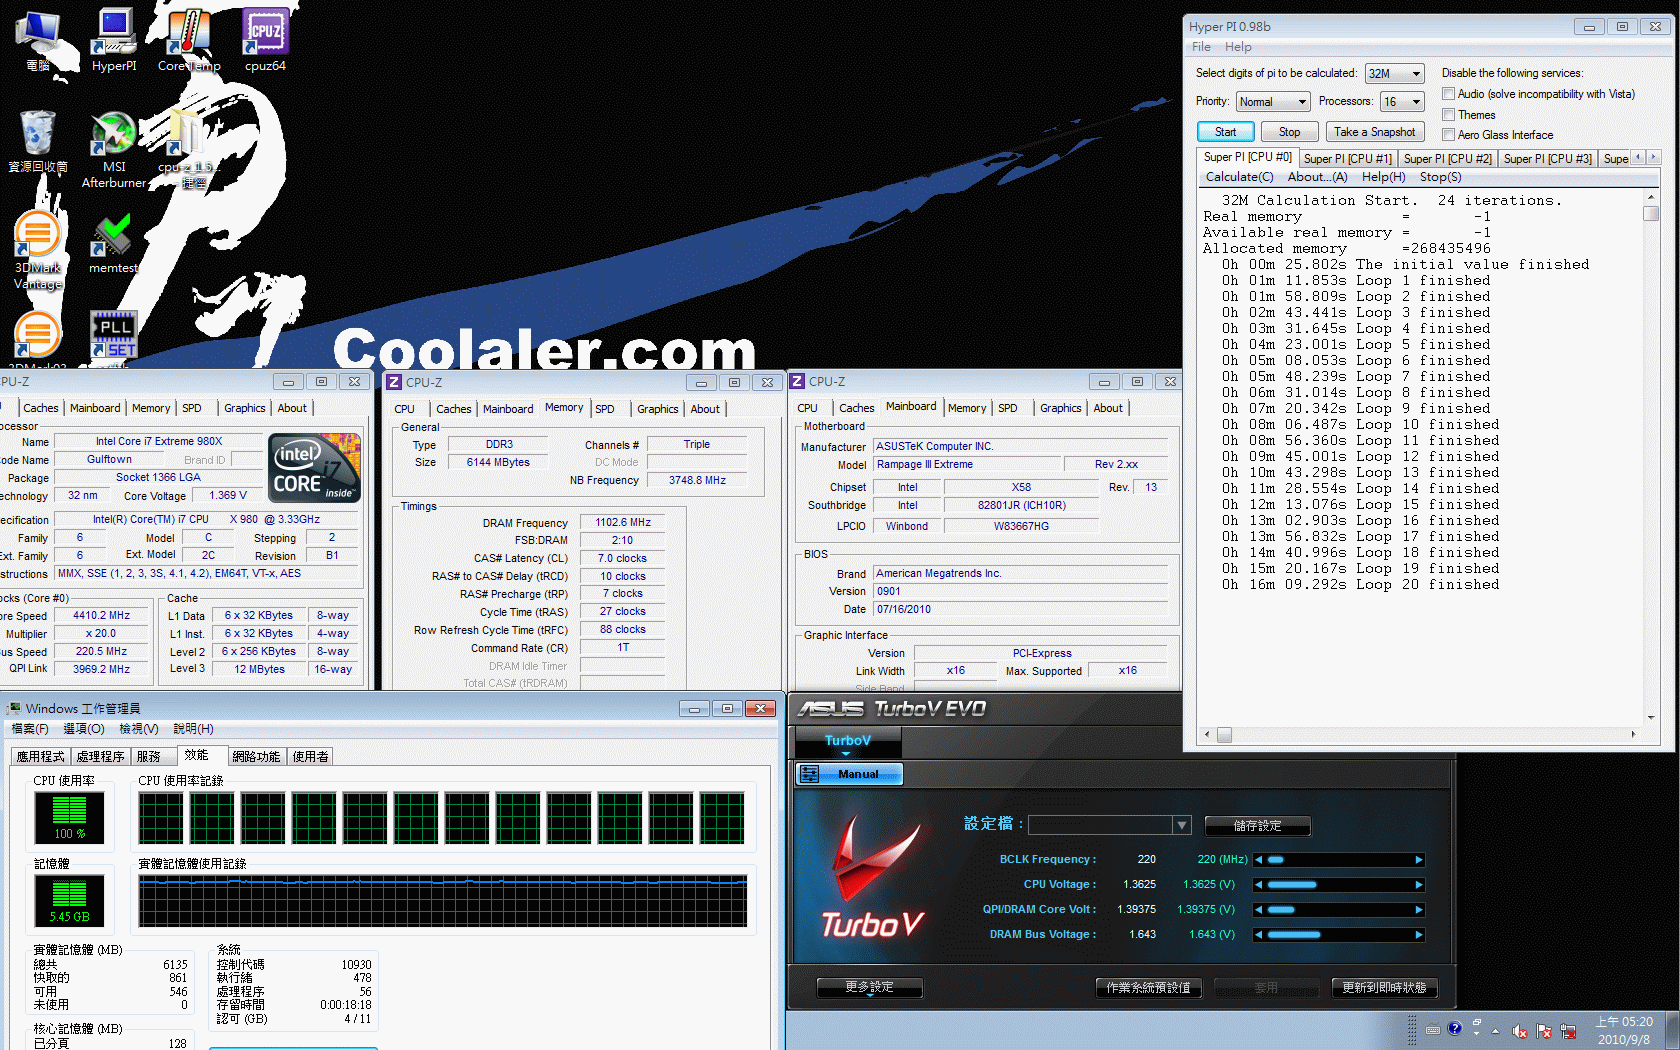The image size is (1680, 1050).
Task: Open the File menu in Hyper PI
Action: click(x=1201, y=47)
